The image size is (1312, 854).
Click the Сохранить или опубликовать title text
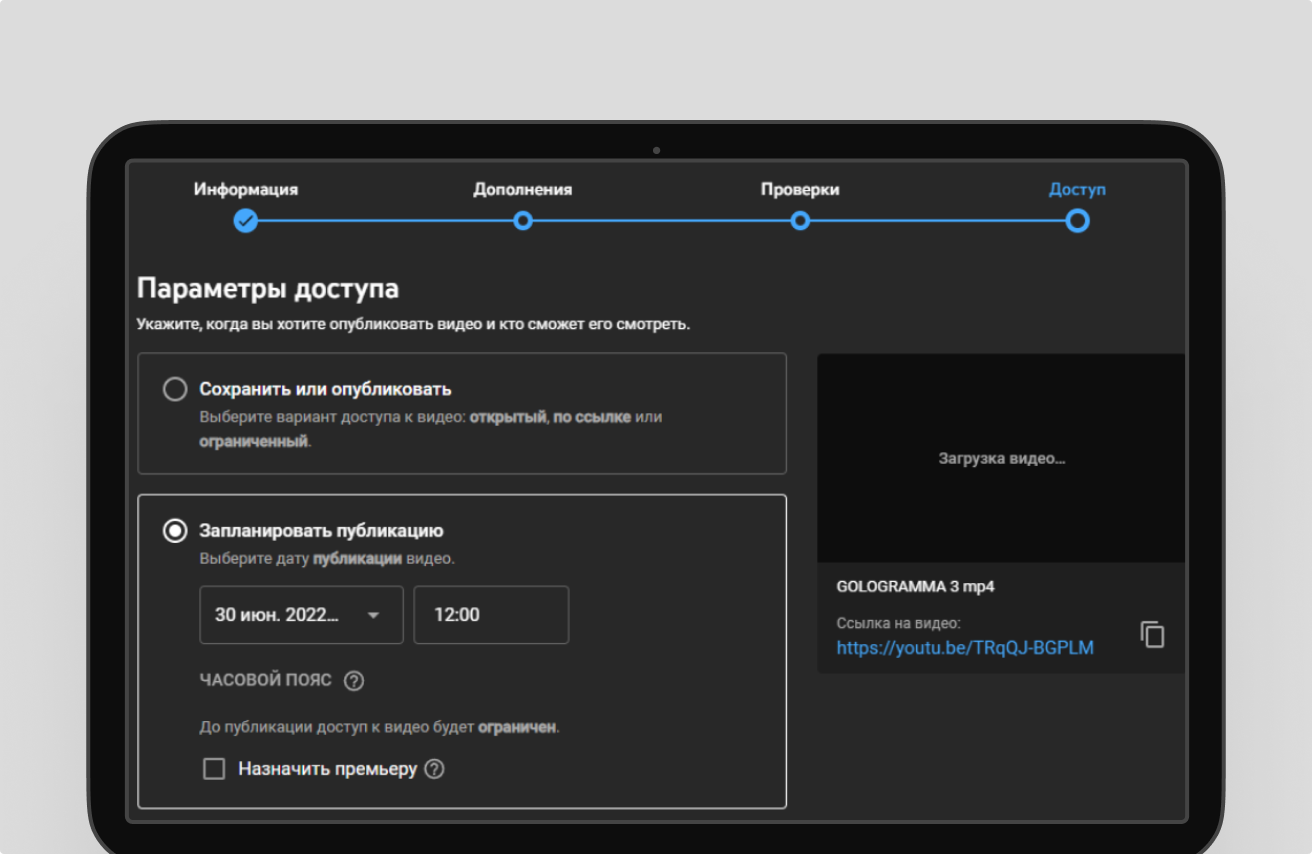(326, 389)
